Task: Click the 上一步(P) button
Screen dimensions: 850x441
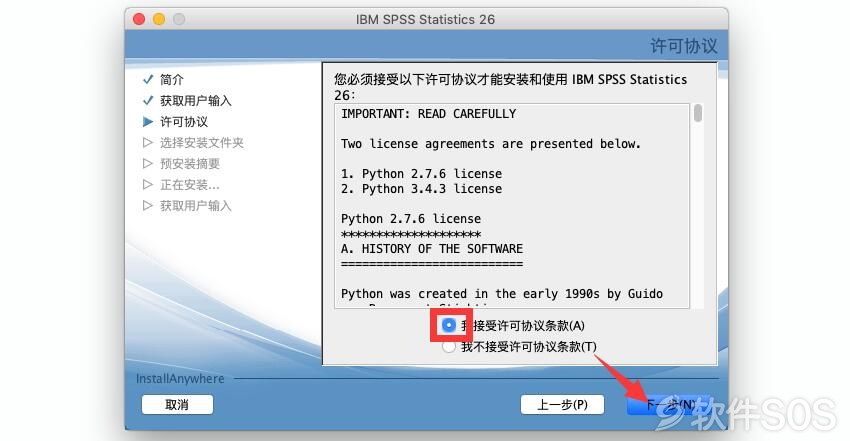Action: coord(562,405)
